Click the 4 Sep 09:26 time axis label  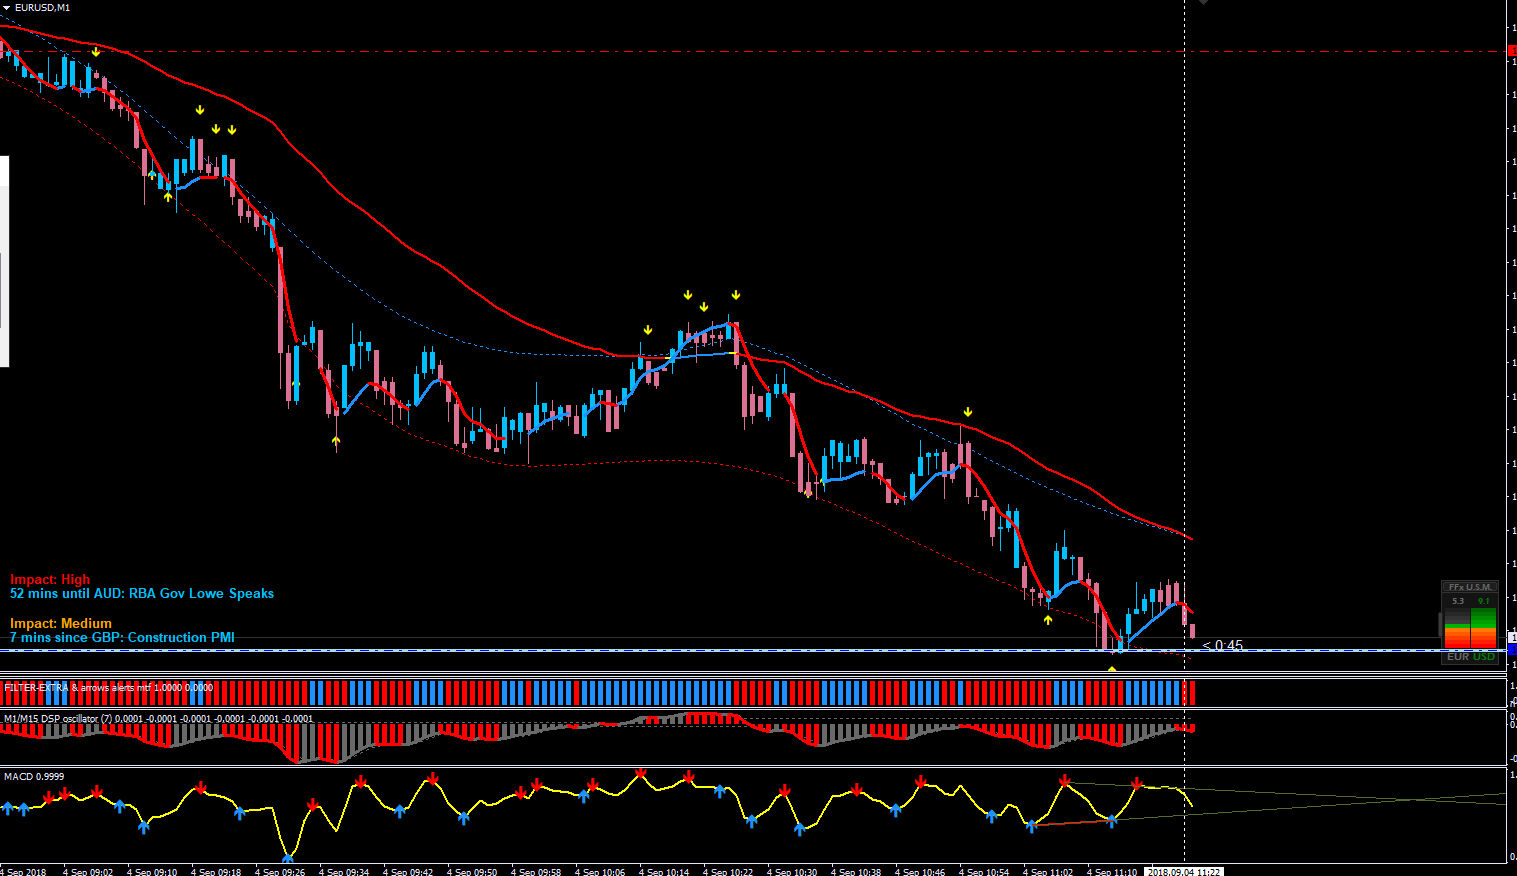pos(280,871)
